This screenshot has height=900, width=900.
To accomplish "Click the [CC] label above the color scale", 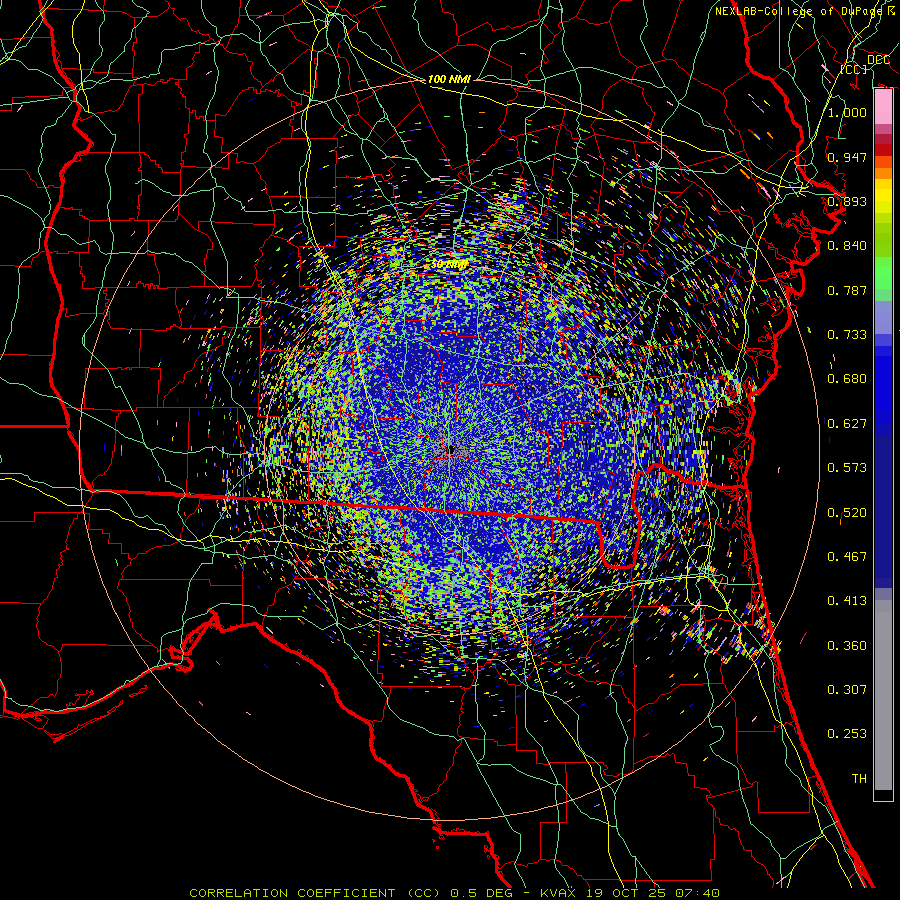I will pyautogui.click(x=854, y=69).
